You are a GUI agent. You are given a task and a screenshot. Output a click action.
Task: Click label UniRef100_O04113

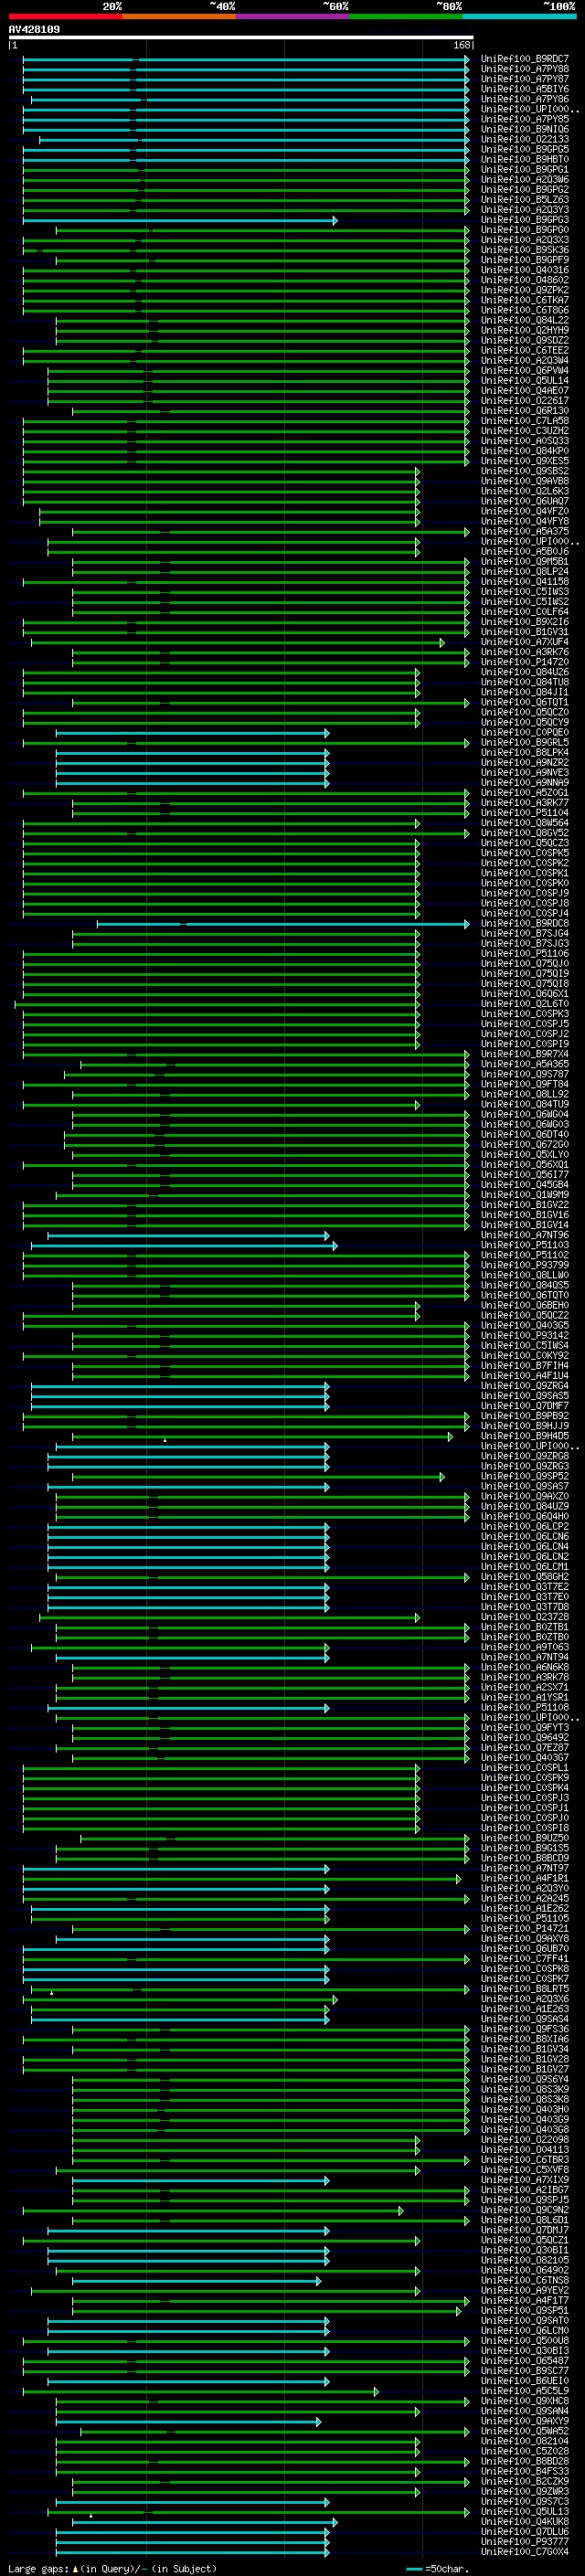point(525,2149)
